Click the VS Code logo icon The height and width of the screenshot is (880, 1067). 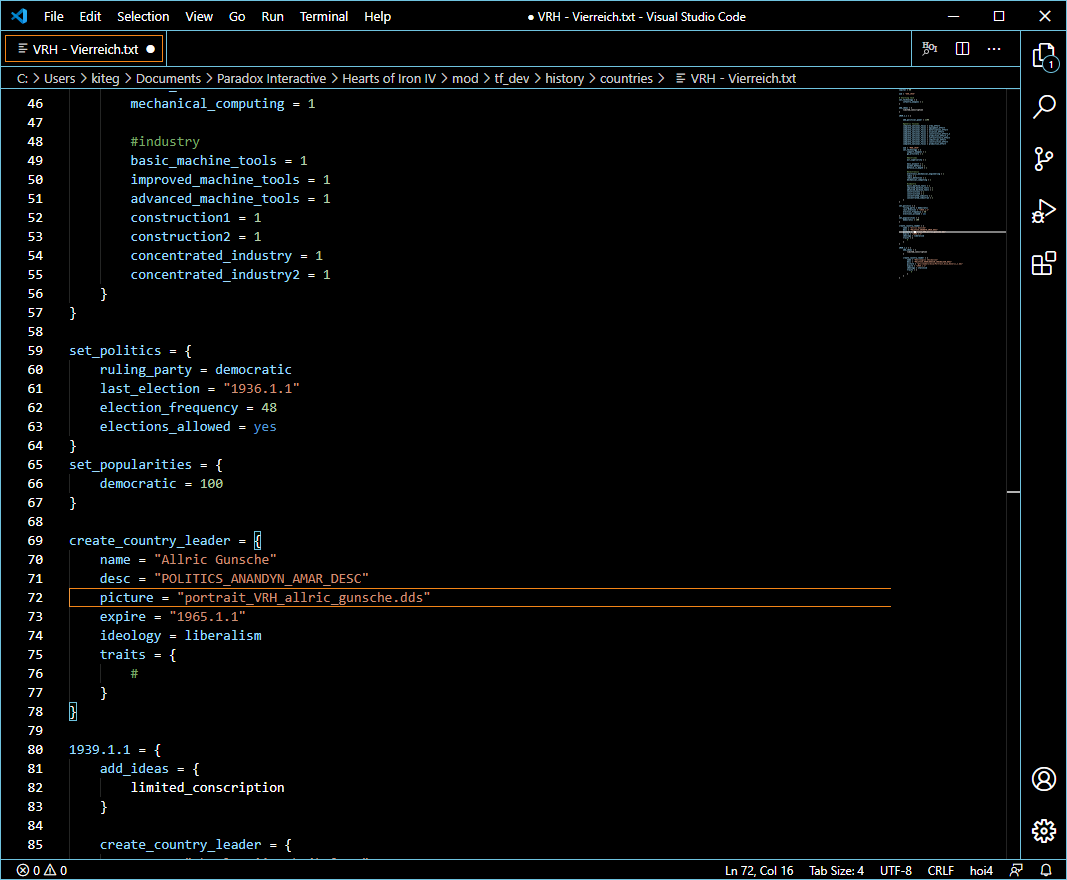19,16
